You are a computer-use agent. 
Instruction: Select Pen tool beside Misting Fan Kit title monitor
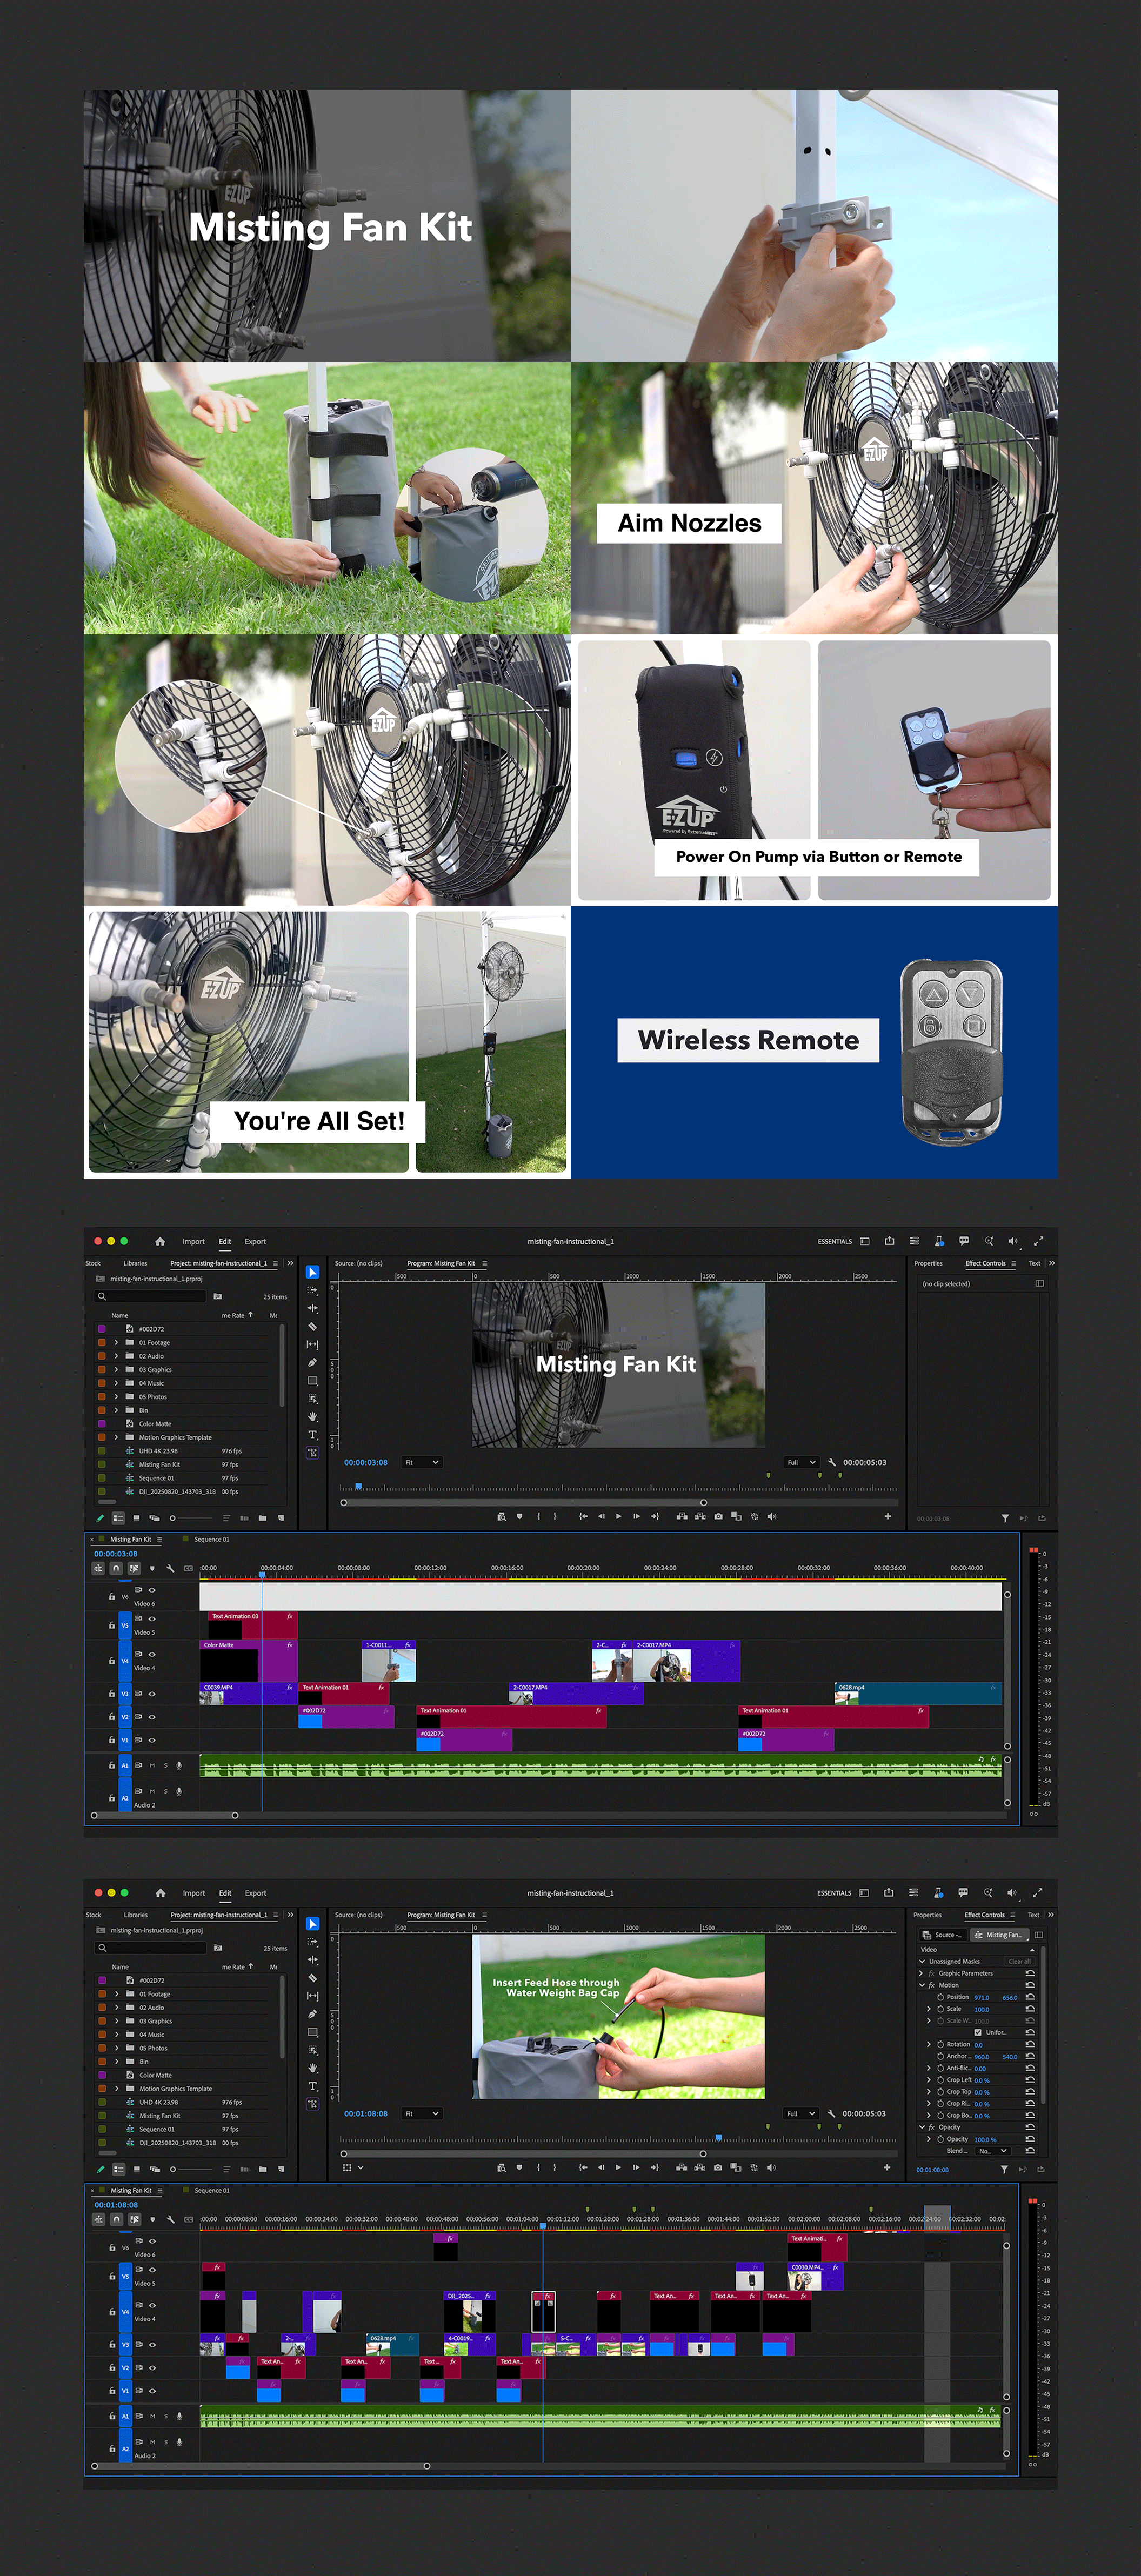(312, 1362)
